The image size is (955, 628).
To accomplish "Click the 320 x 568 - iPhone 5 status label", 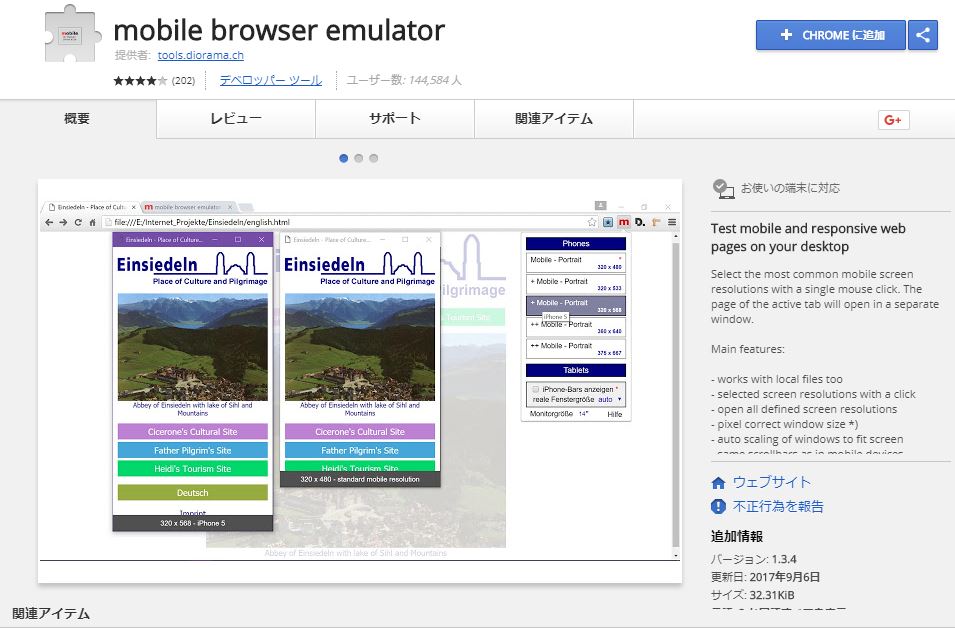I will [192, 523].
